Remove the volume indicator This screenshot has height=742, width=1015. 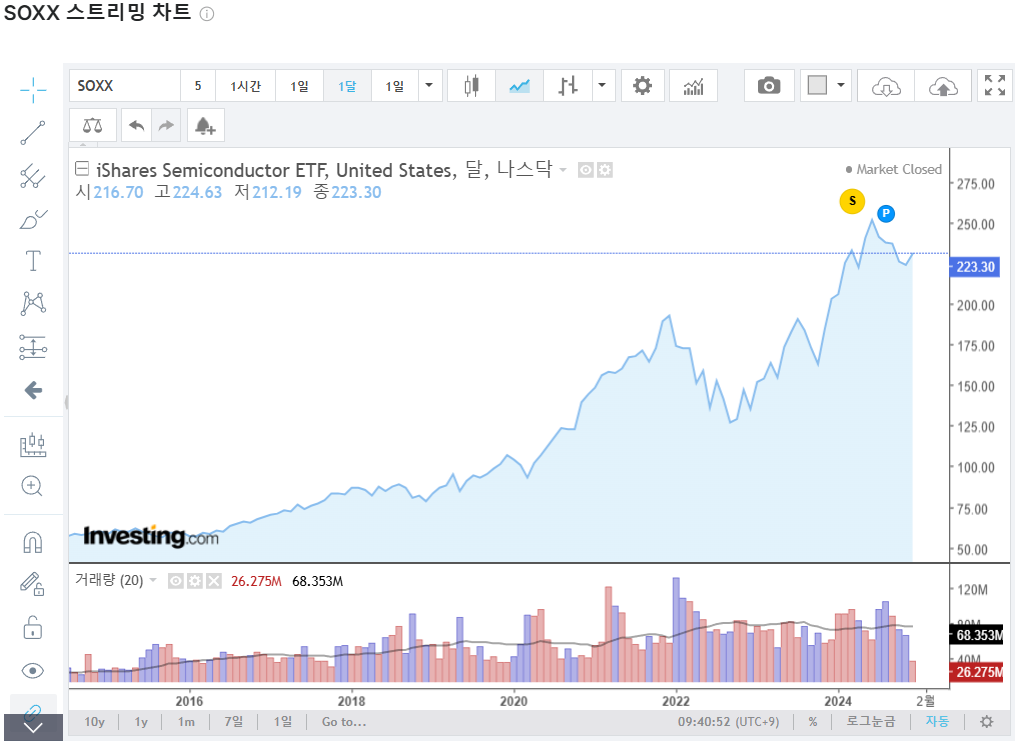point(214,581)
